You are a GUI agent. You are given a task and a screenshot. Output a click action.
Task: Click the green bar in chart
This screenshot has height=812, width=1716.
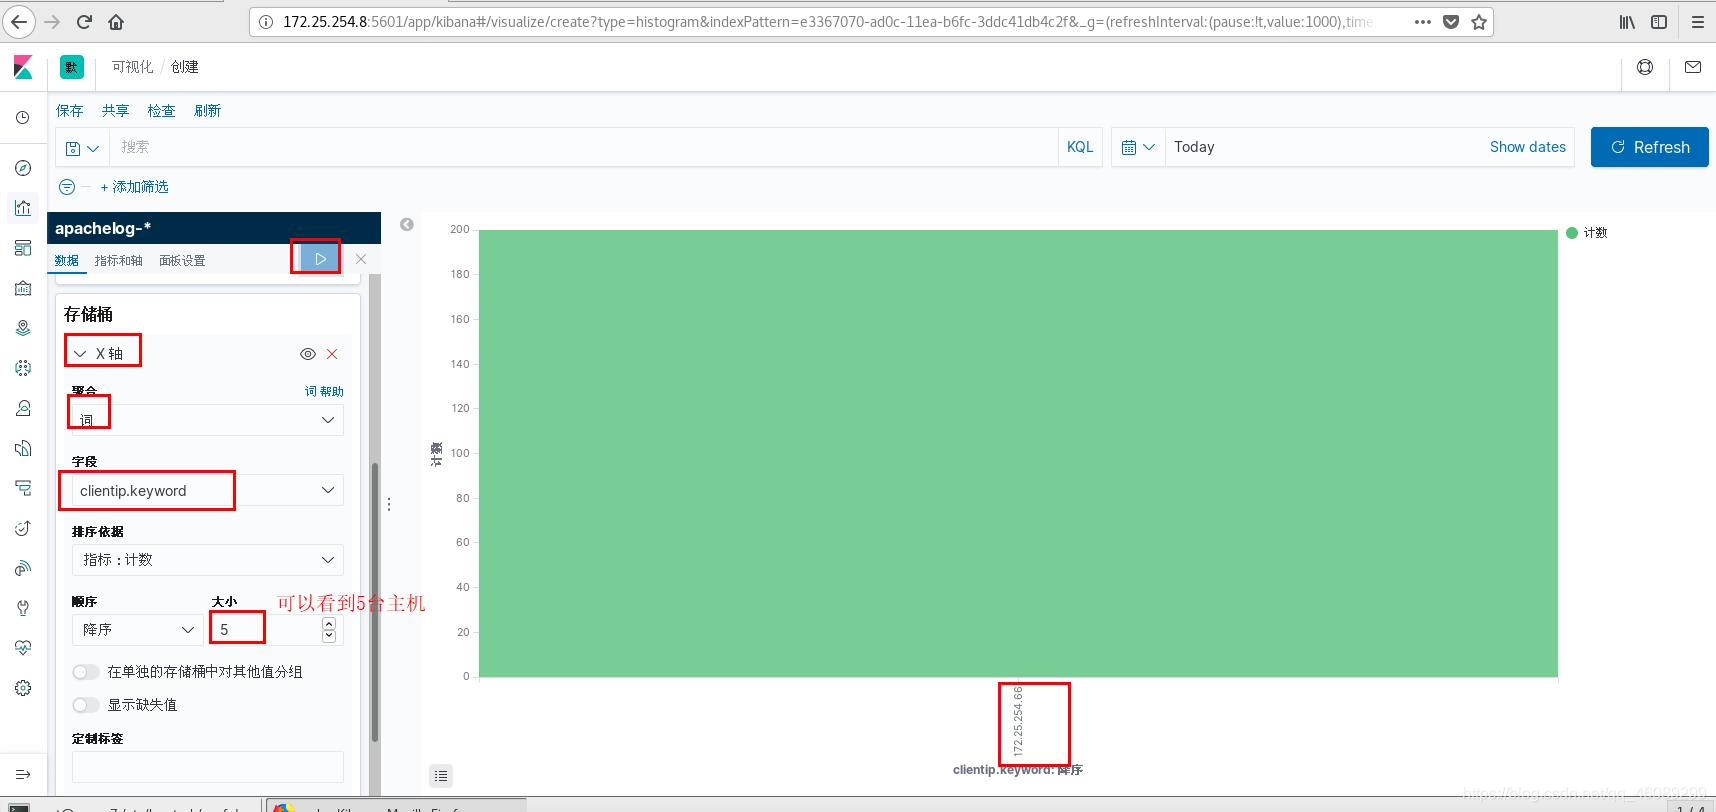click(x=1018, y=453)
